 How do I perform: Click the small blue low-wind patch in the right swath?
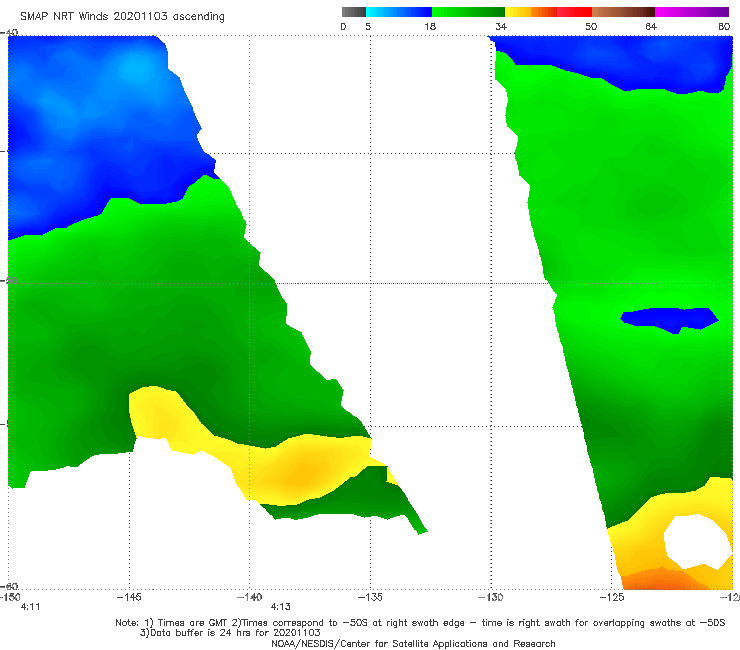point(669,320)
